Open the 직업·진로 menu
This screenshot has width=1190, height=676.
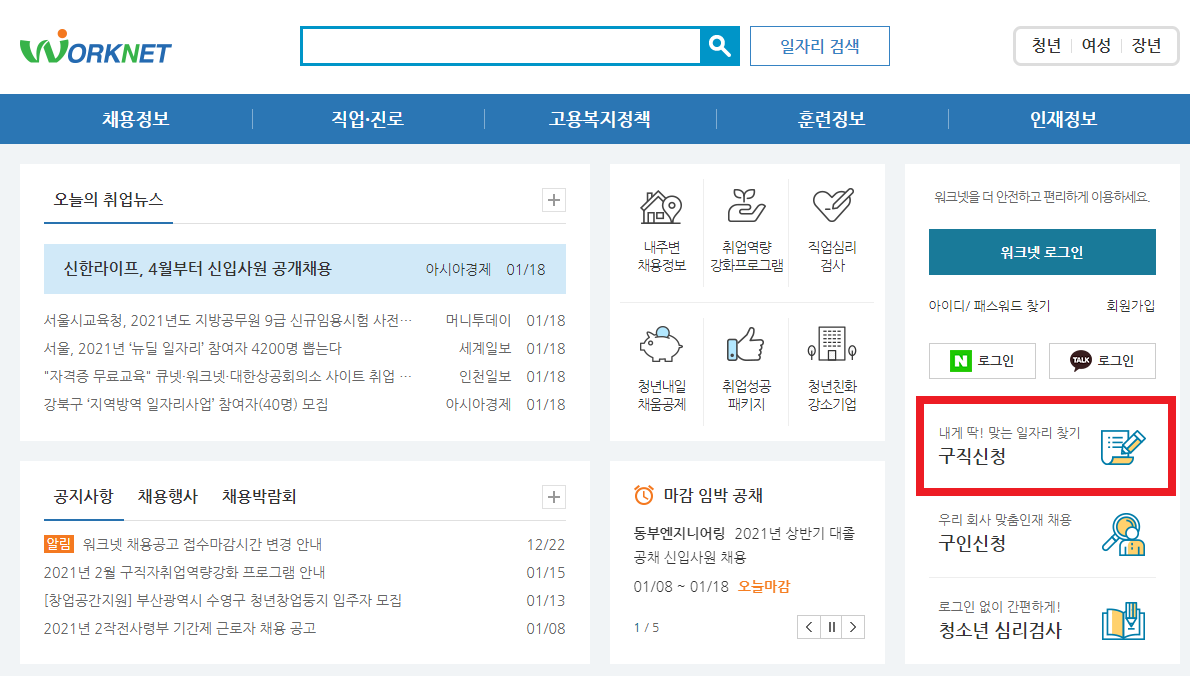367,119
